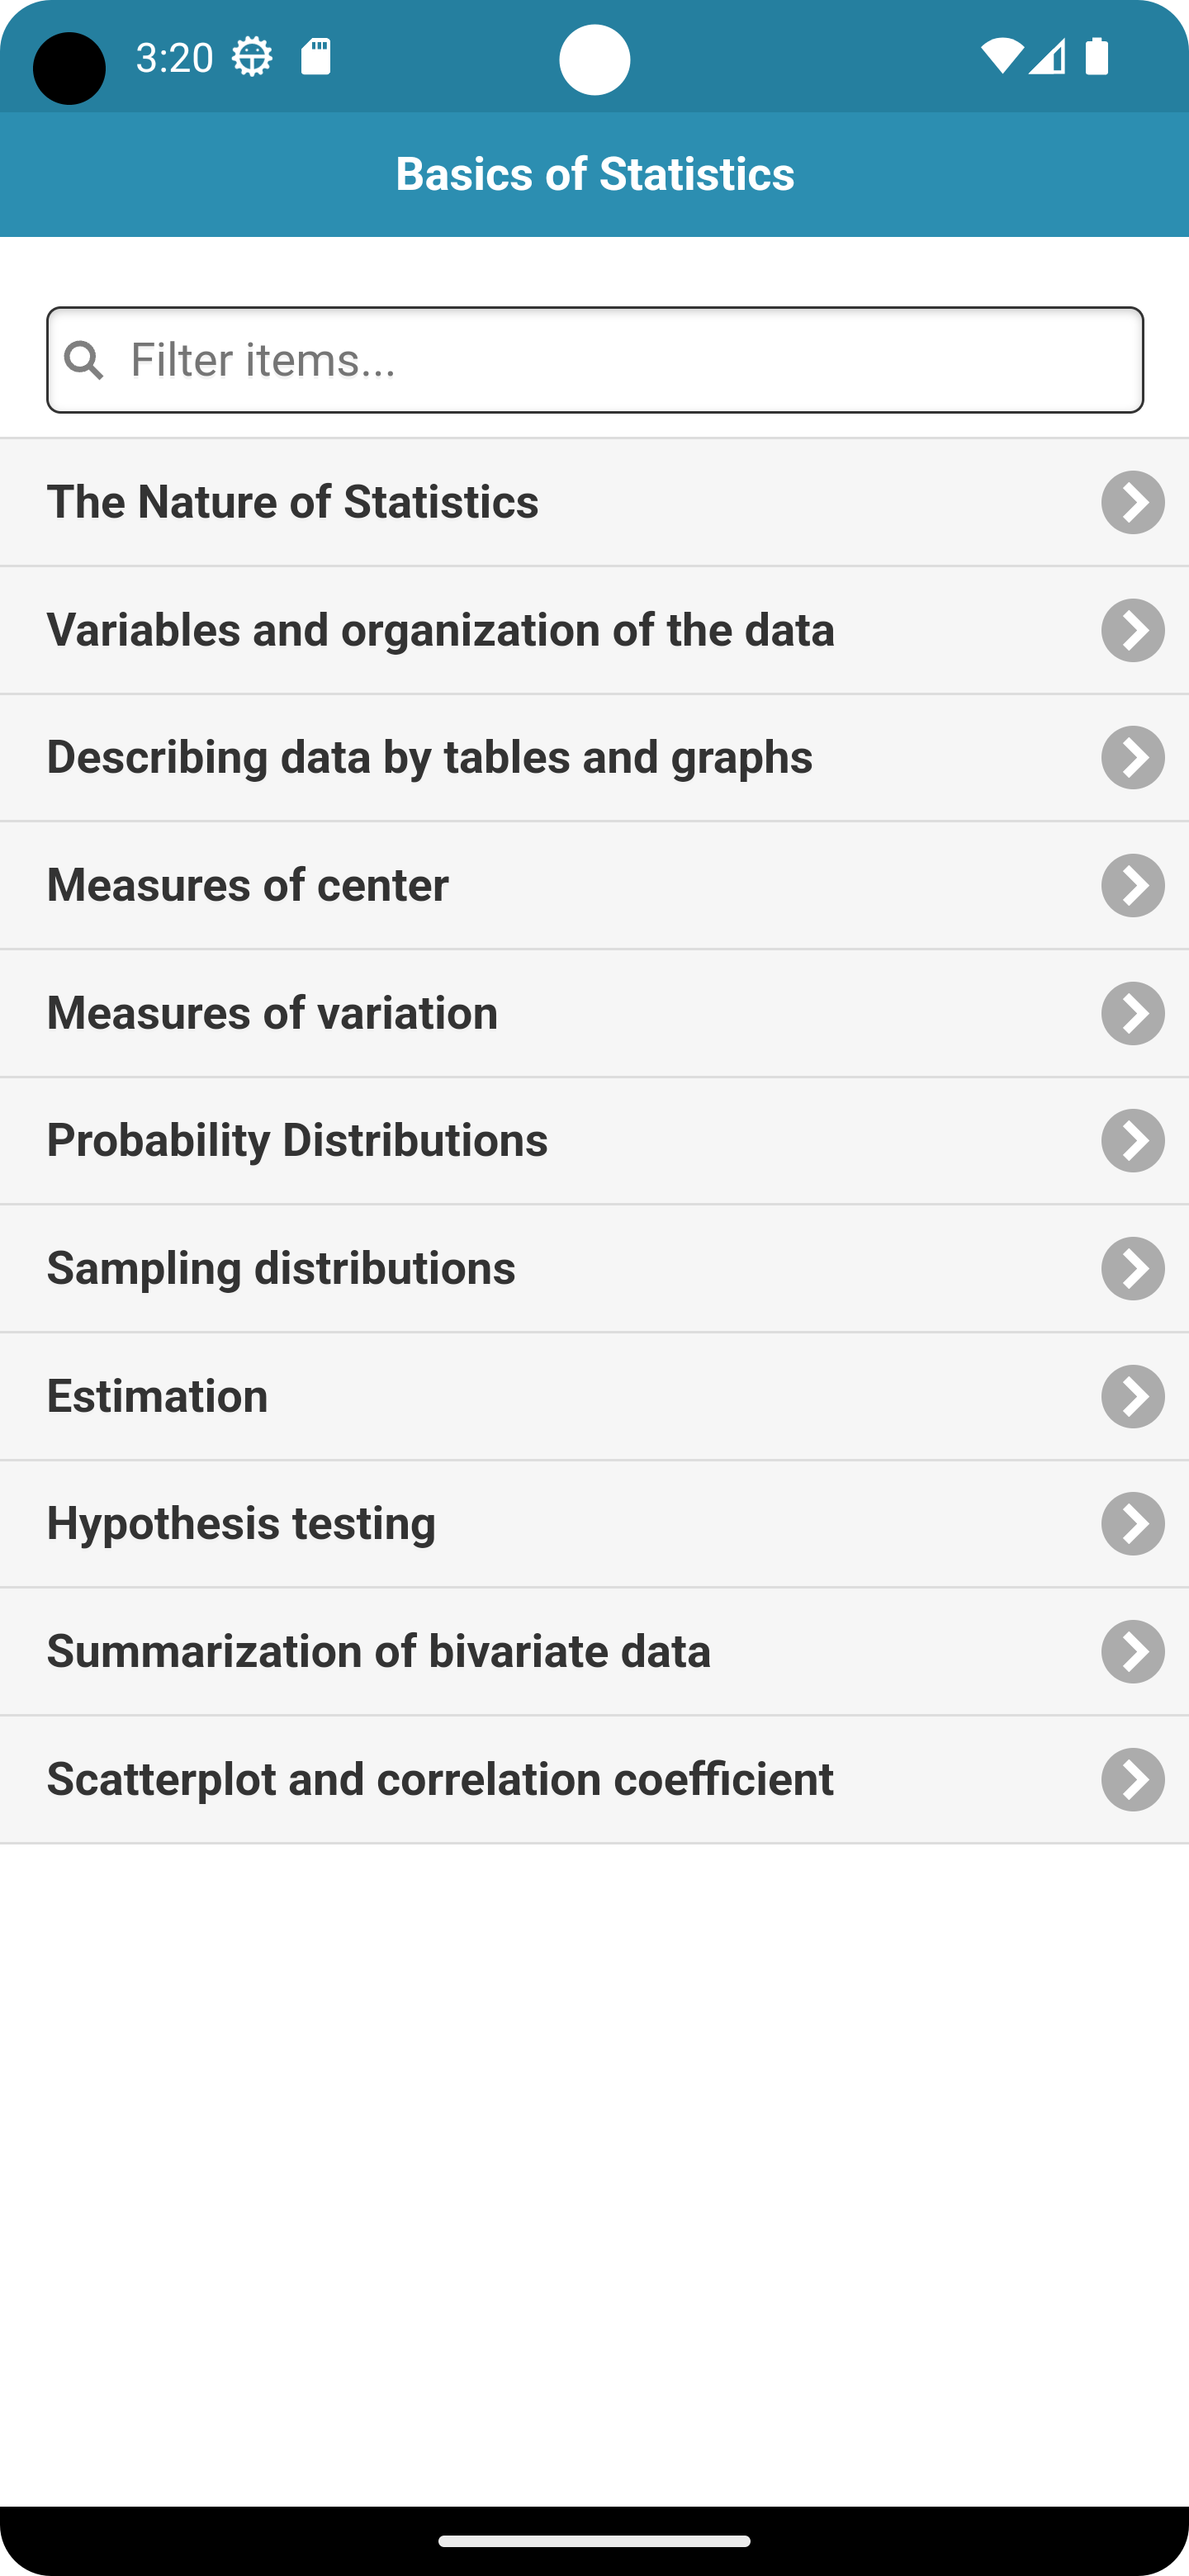Tap the arrow icon for Measures of center
The width and height of the screenshot is (1189, 2576).
click(x=1132, y=885)
